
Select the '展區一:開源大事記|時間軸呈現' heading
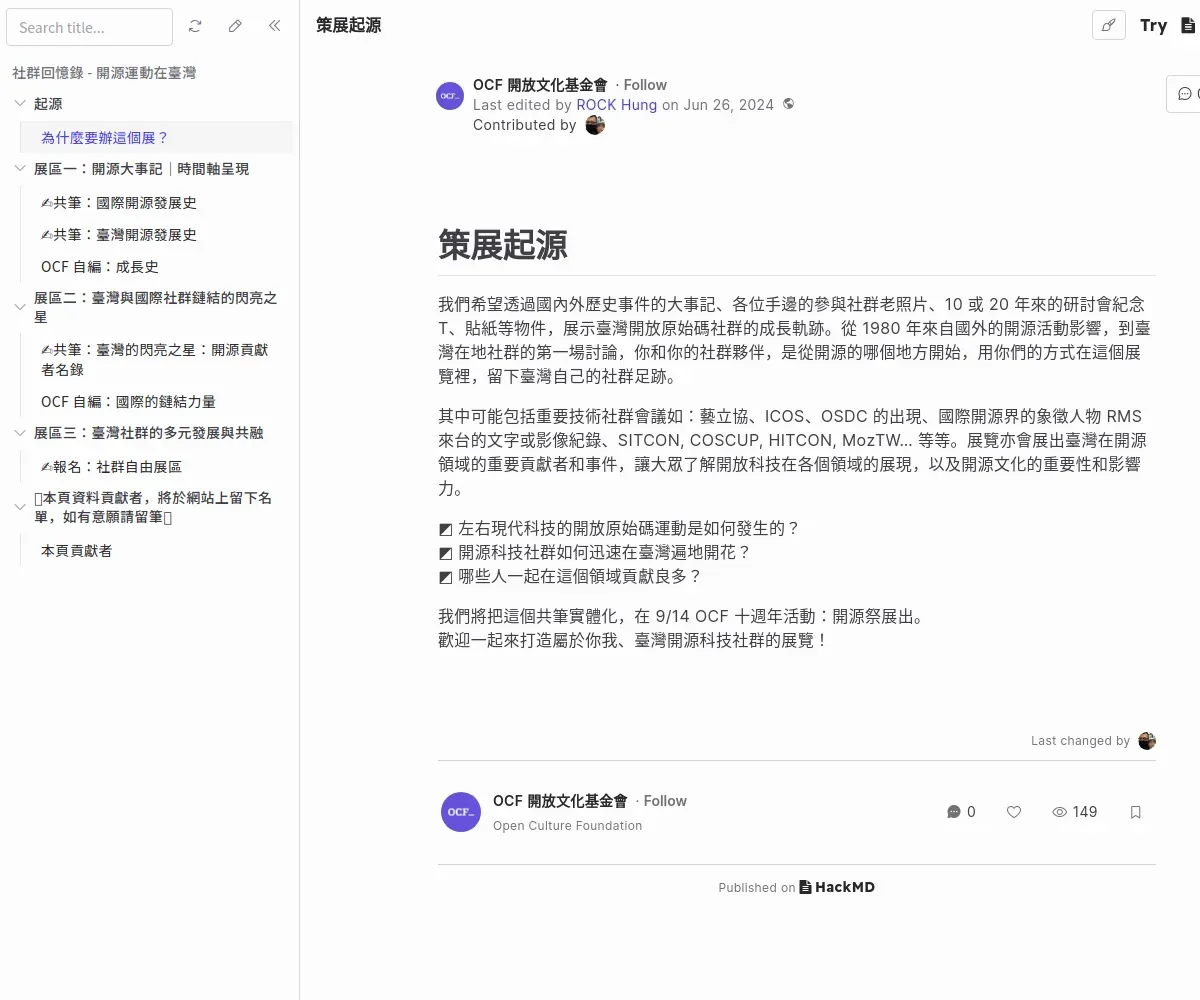(x=142, y=169)
